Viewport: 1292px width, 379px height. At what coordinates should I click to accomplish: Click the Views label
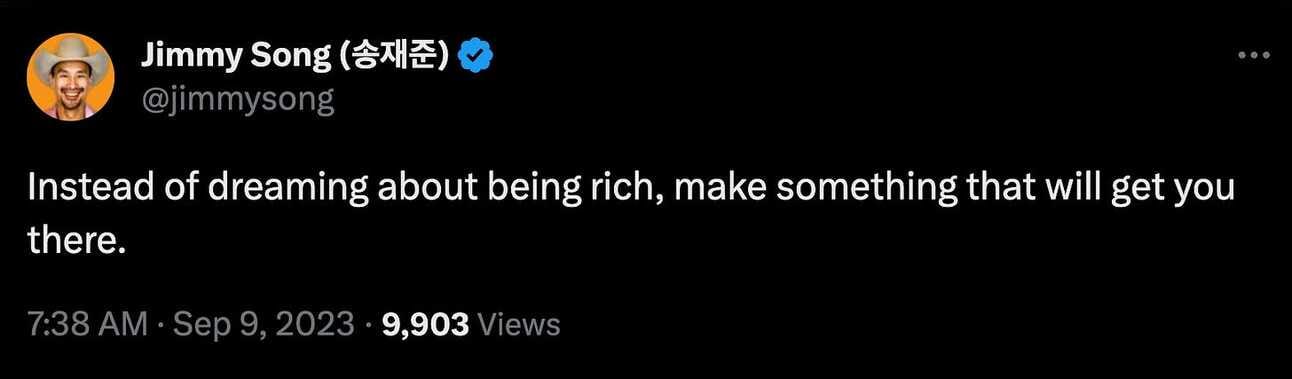[519, 324]
